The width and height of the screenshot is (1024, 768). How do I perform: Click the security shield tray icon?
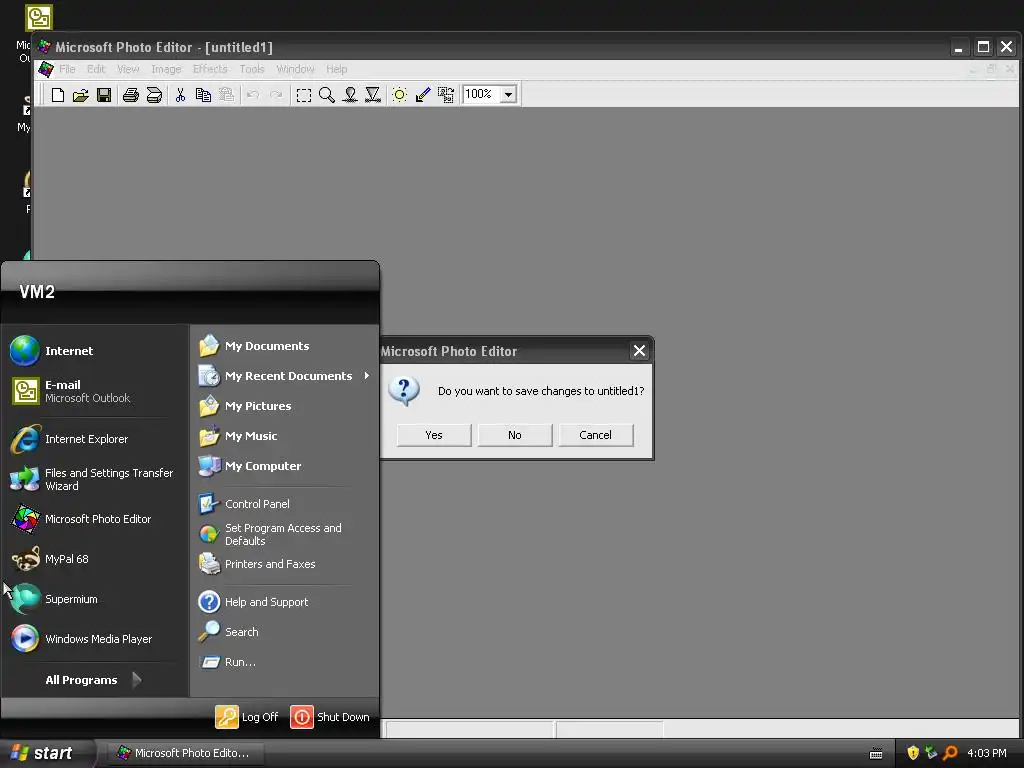[x=913, y=753]
